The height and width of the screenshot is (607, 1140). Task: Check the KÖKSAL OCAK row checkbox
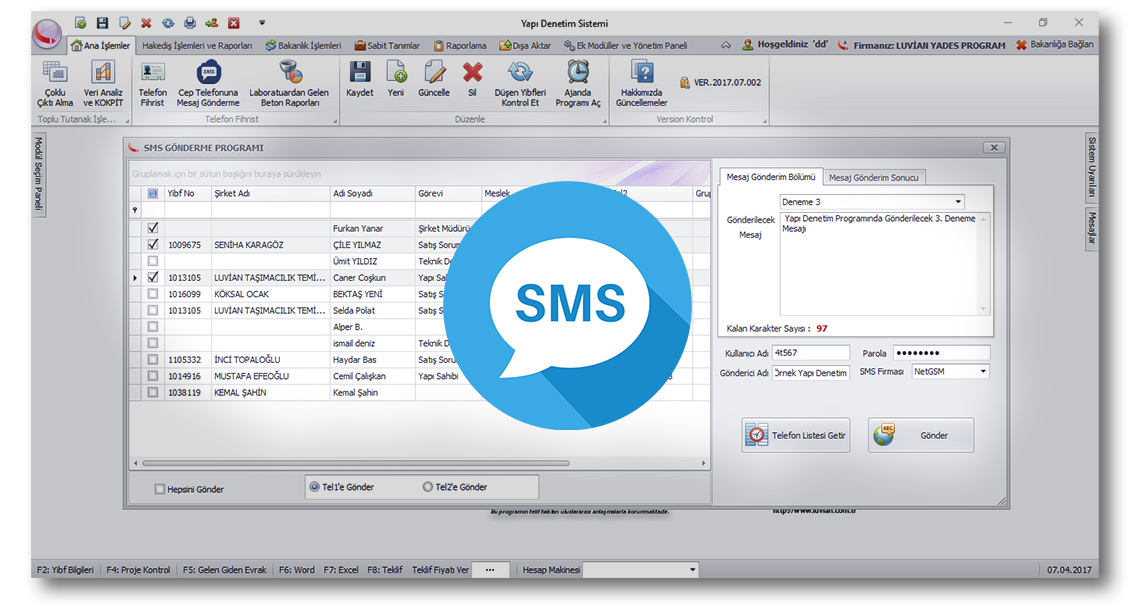(153, 294)
